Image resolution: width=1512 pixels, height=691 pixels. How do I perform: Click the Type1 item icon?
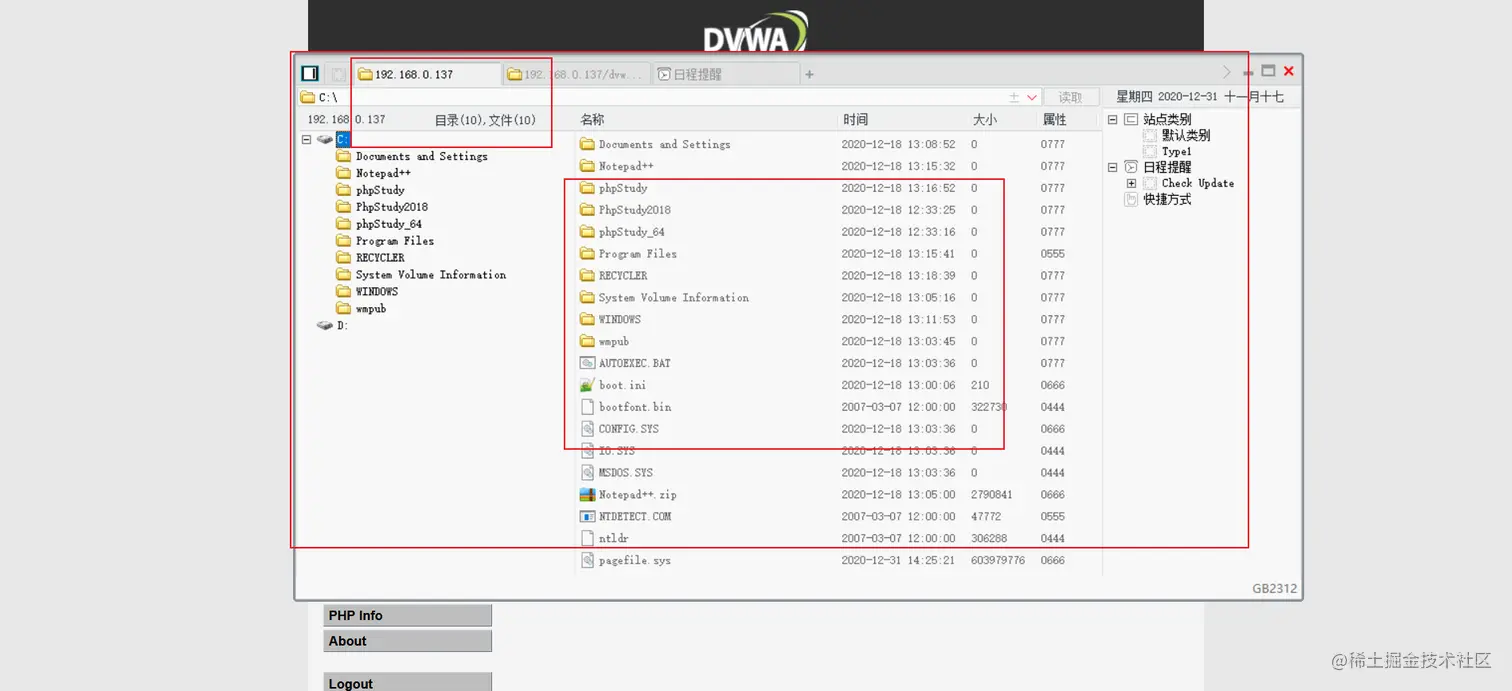1150,151
